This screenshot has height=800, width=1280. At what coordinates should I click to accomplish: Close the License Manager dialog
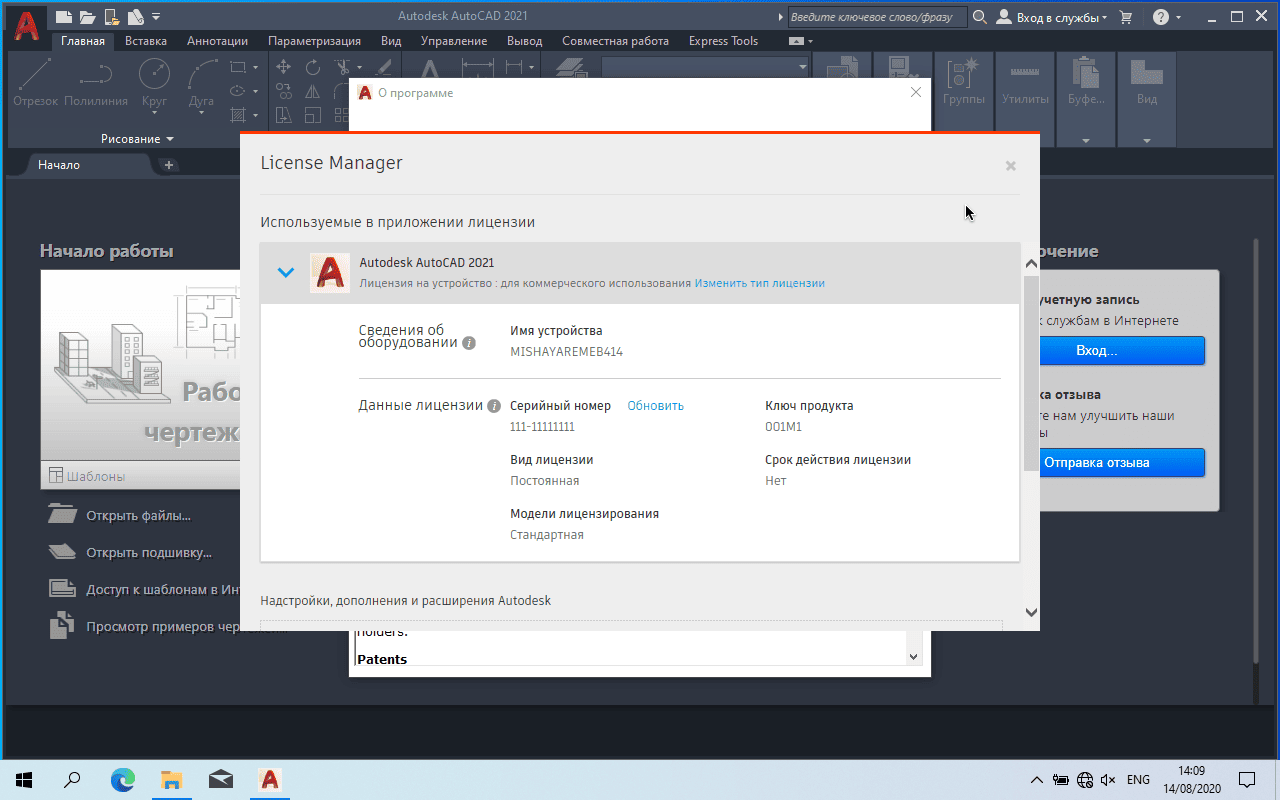pyautogui.click(x=1011, y=166)
